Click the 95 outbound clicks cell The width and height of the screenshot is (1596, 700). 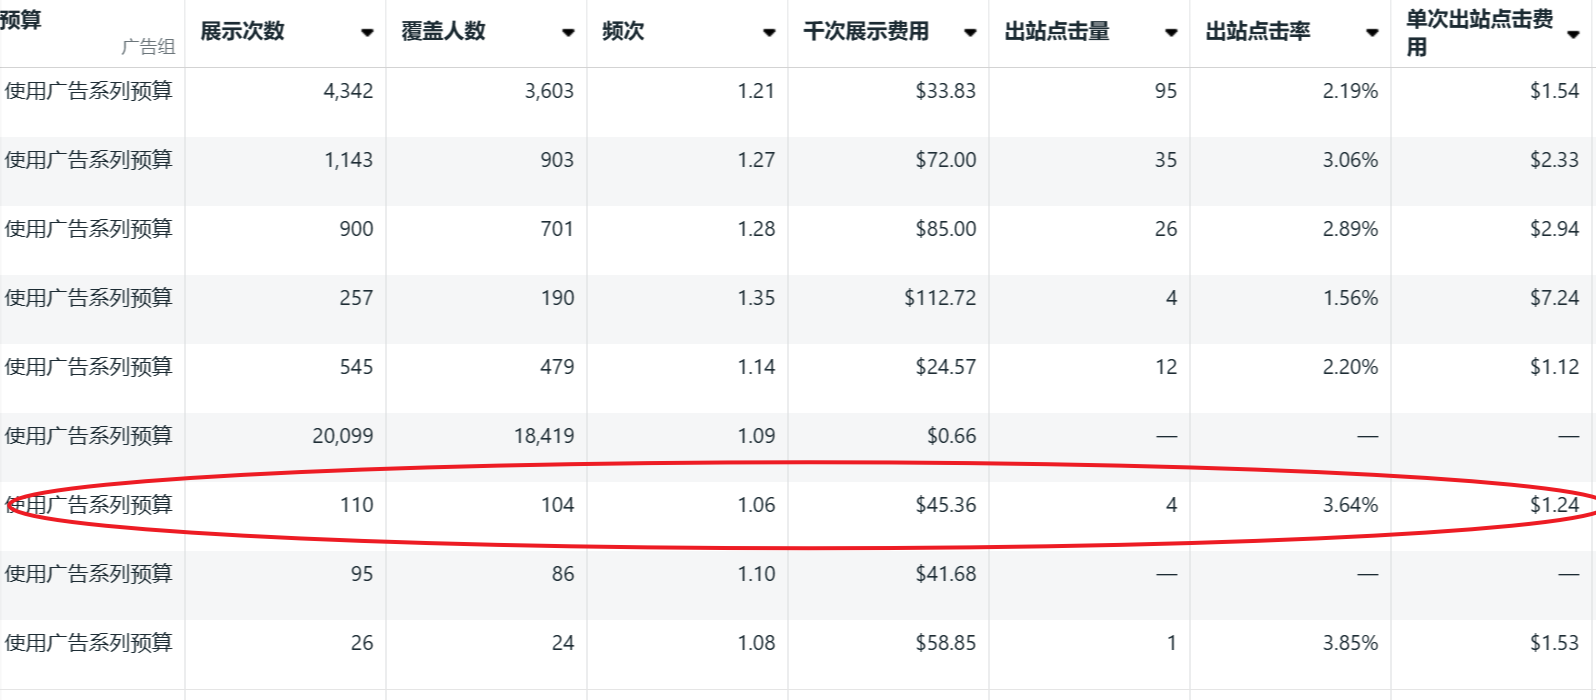(1166, 91)
